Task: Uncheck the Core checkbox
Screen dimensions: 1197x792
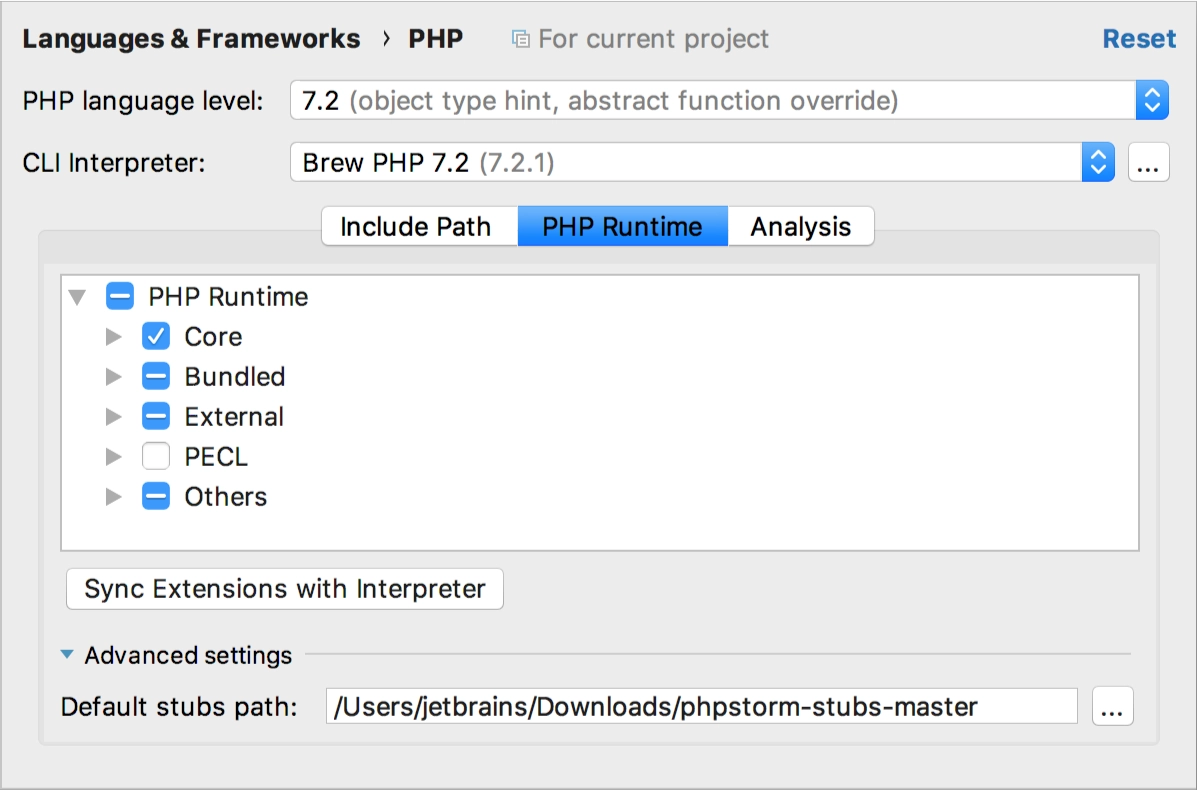Action: click(156, 336)
